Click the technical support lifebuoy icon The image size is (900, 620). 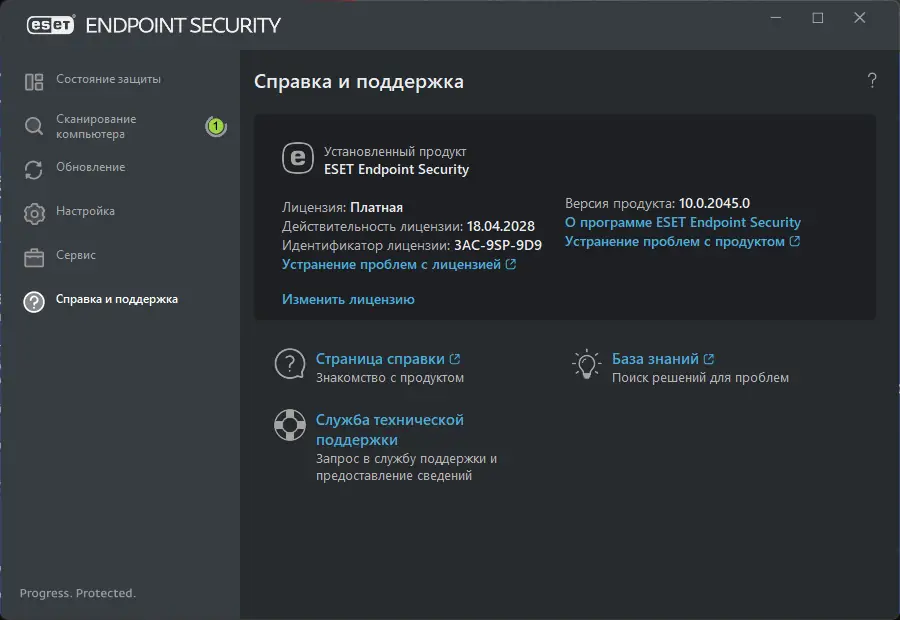289,425
